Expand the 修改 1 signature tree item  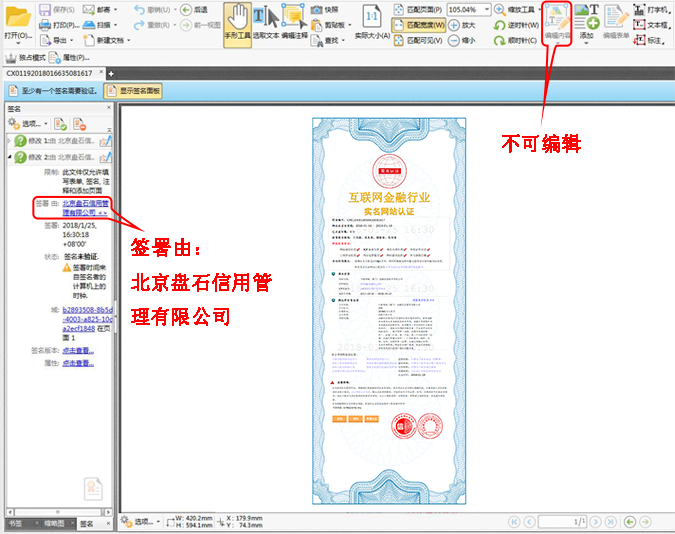(x=7, y=141)
